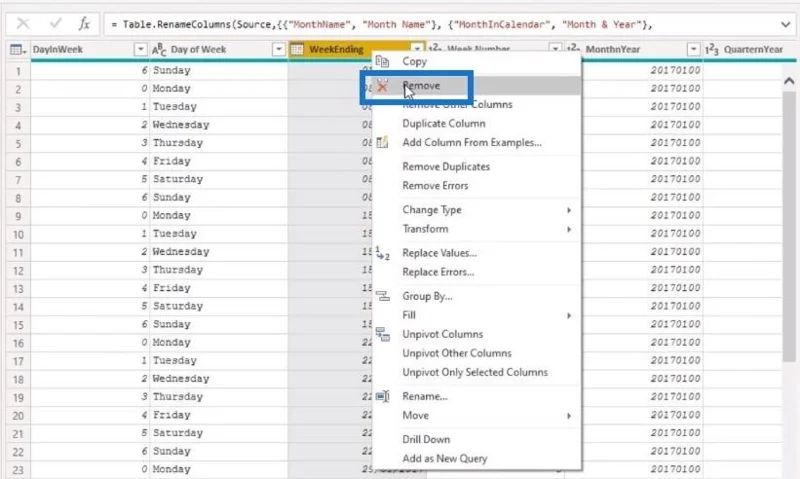Screen dimensions: 800x479
Task: Expand the formula bar chevron
Action: pos(786,24)
